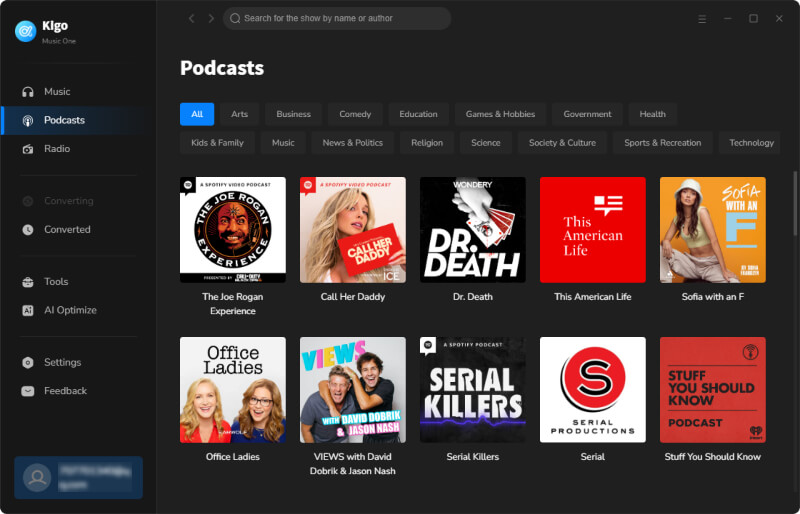The width and height of the screenshot is (800, 514).
Task: Click the Music sidebar label
Action: click(x=57, y=92)
